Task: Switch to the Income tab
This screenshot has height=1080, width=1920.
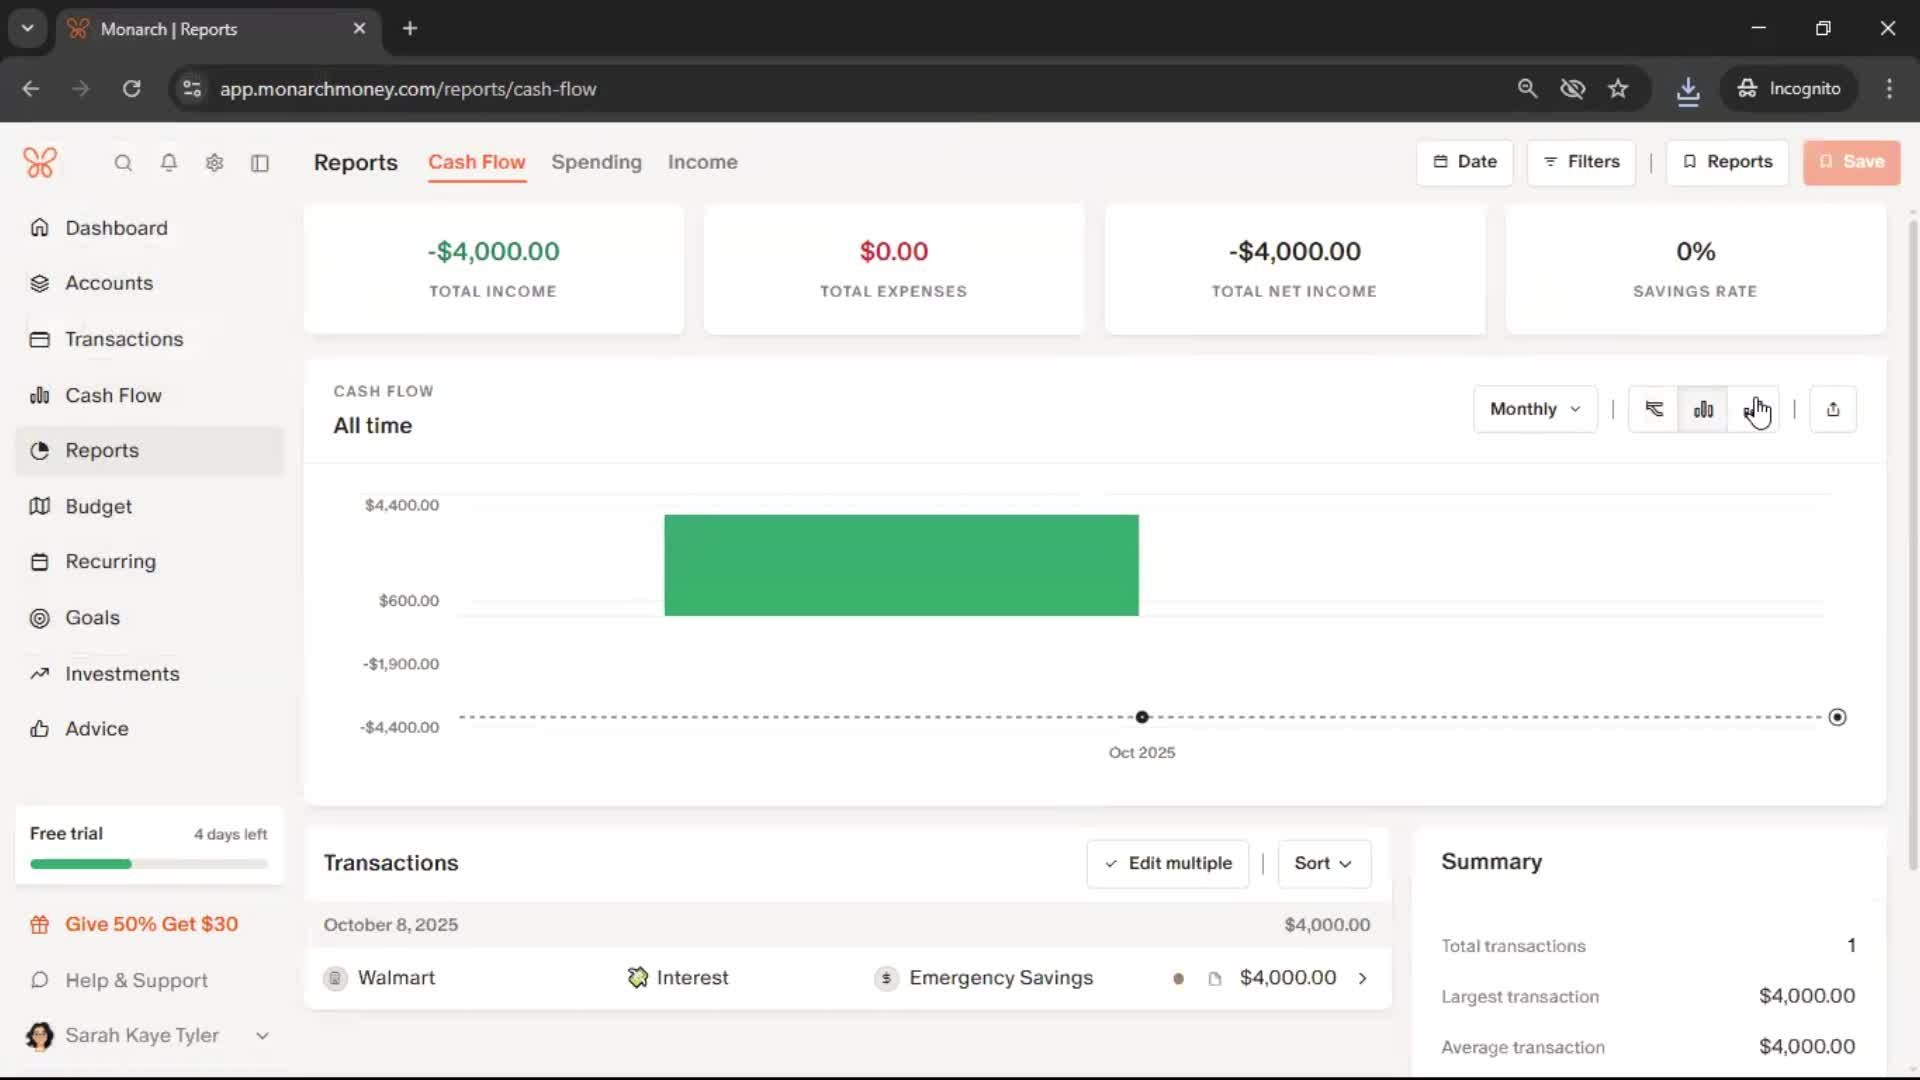Action: [702, 162]
